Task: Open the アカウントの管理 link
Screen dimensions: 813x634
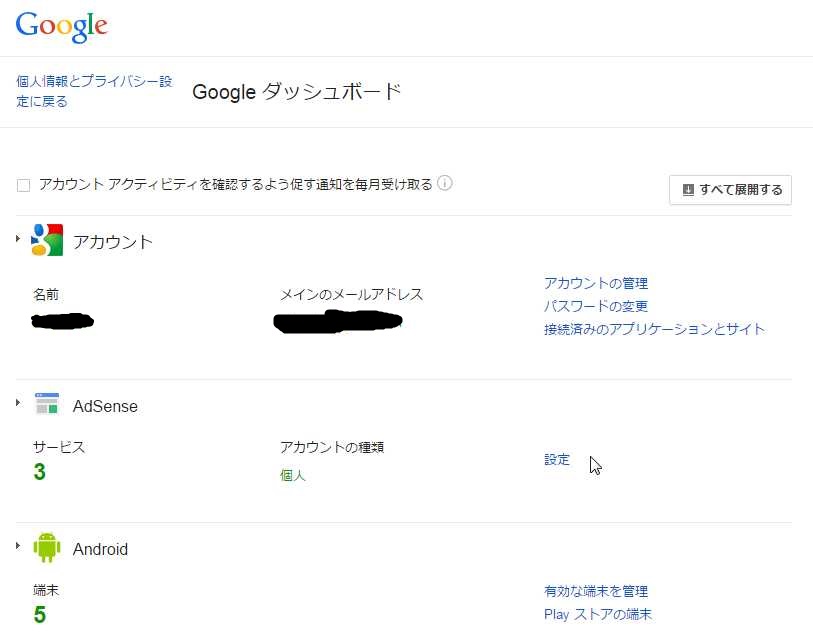Action: [596, 283]
